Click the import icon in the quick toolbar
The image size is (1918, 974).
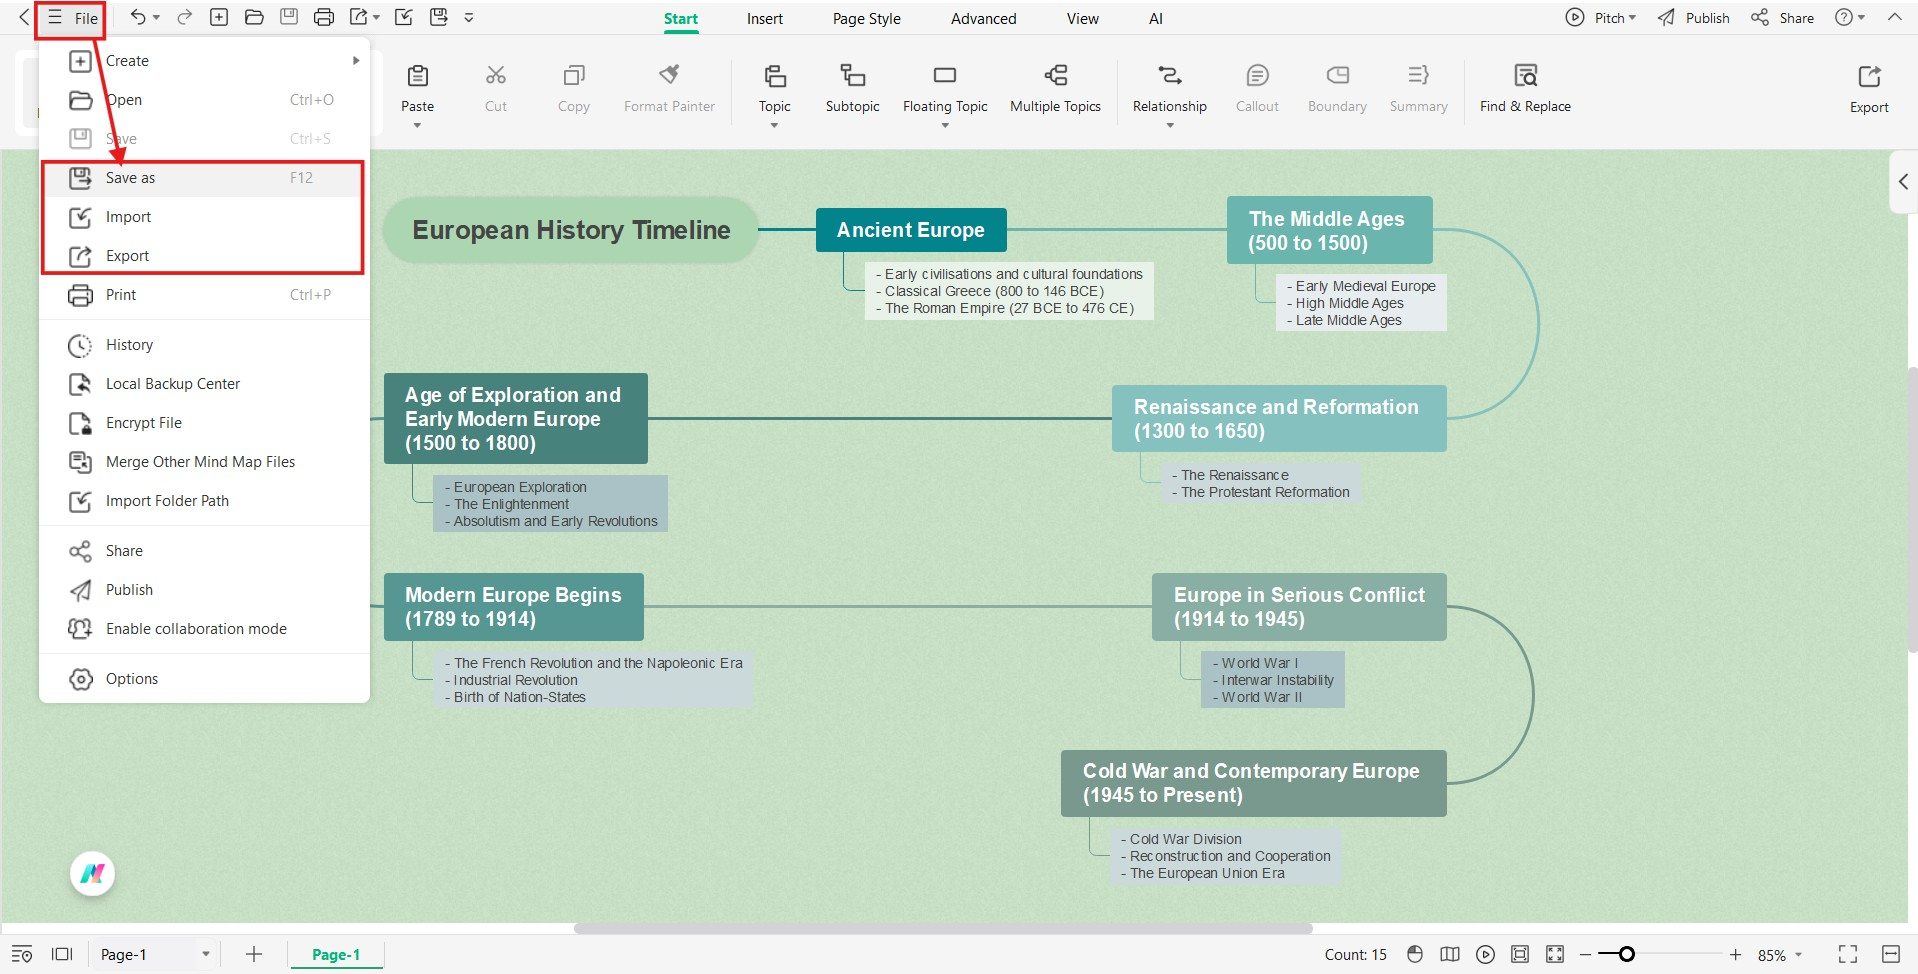403,17
